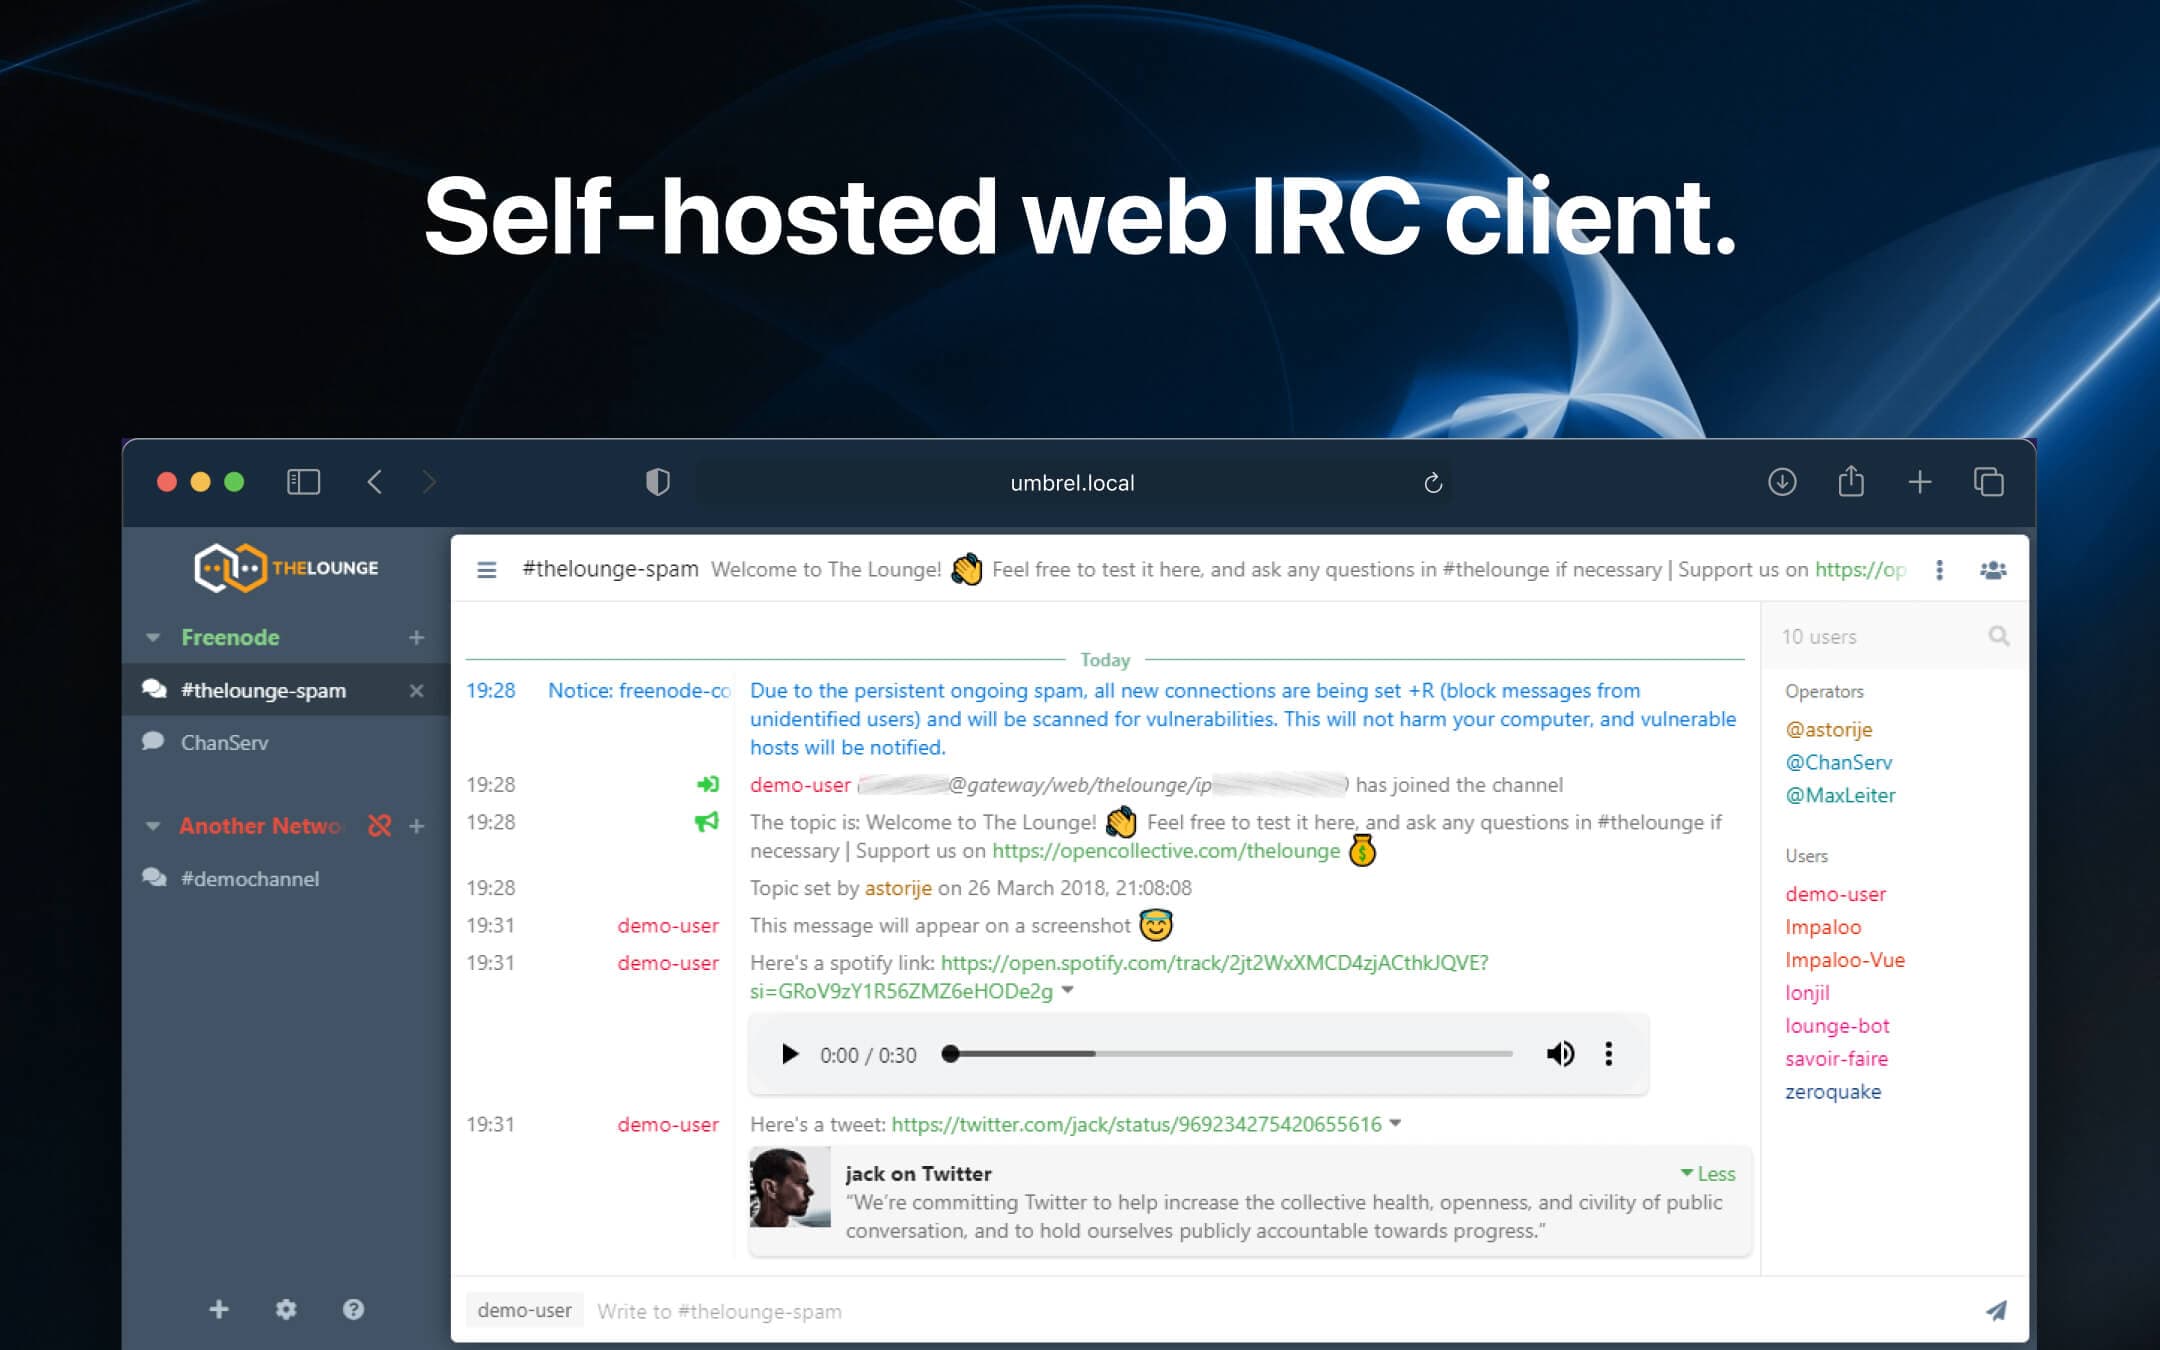Screen dimensions: 2160x1350
Task: Click the plus icon to add network
Action: (219, 1309)
